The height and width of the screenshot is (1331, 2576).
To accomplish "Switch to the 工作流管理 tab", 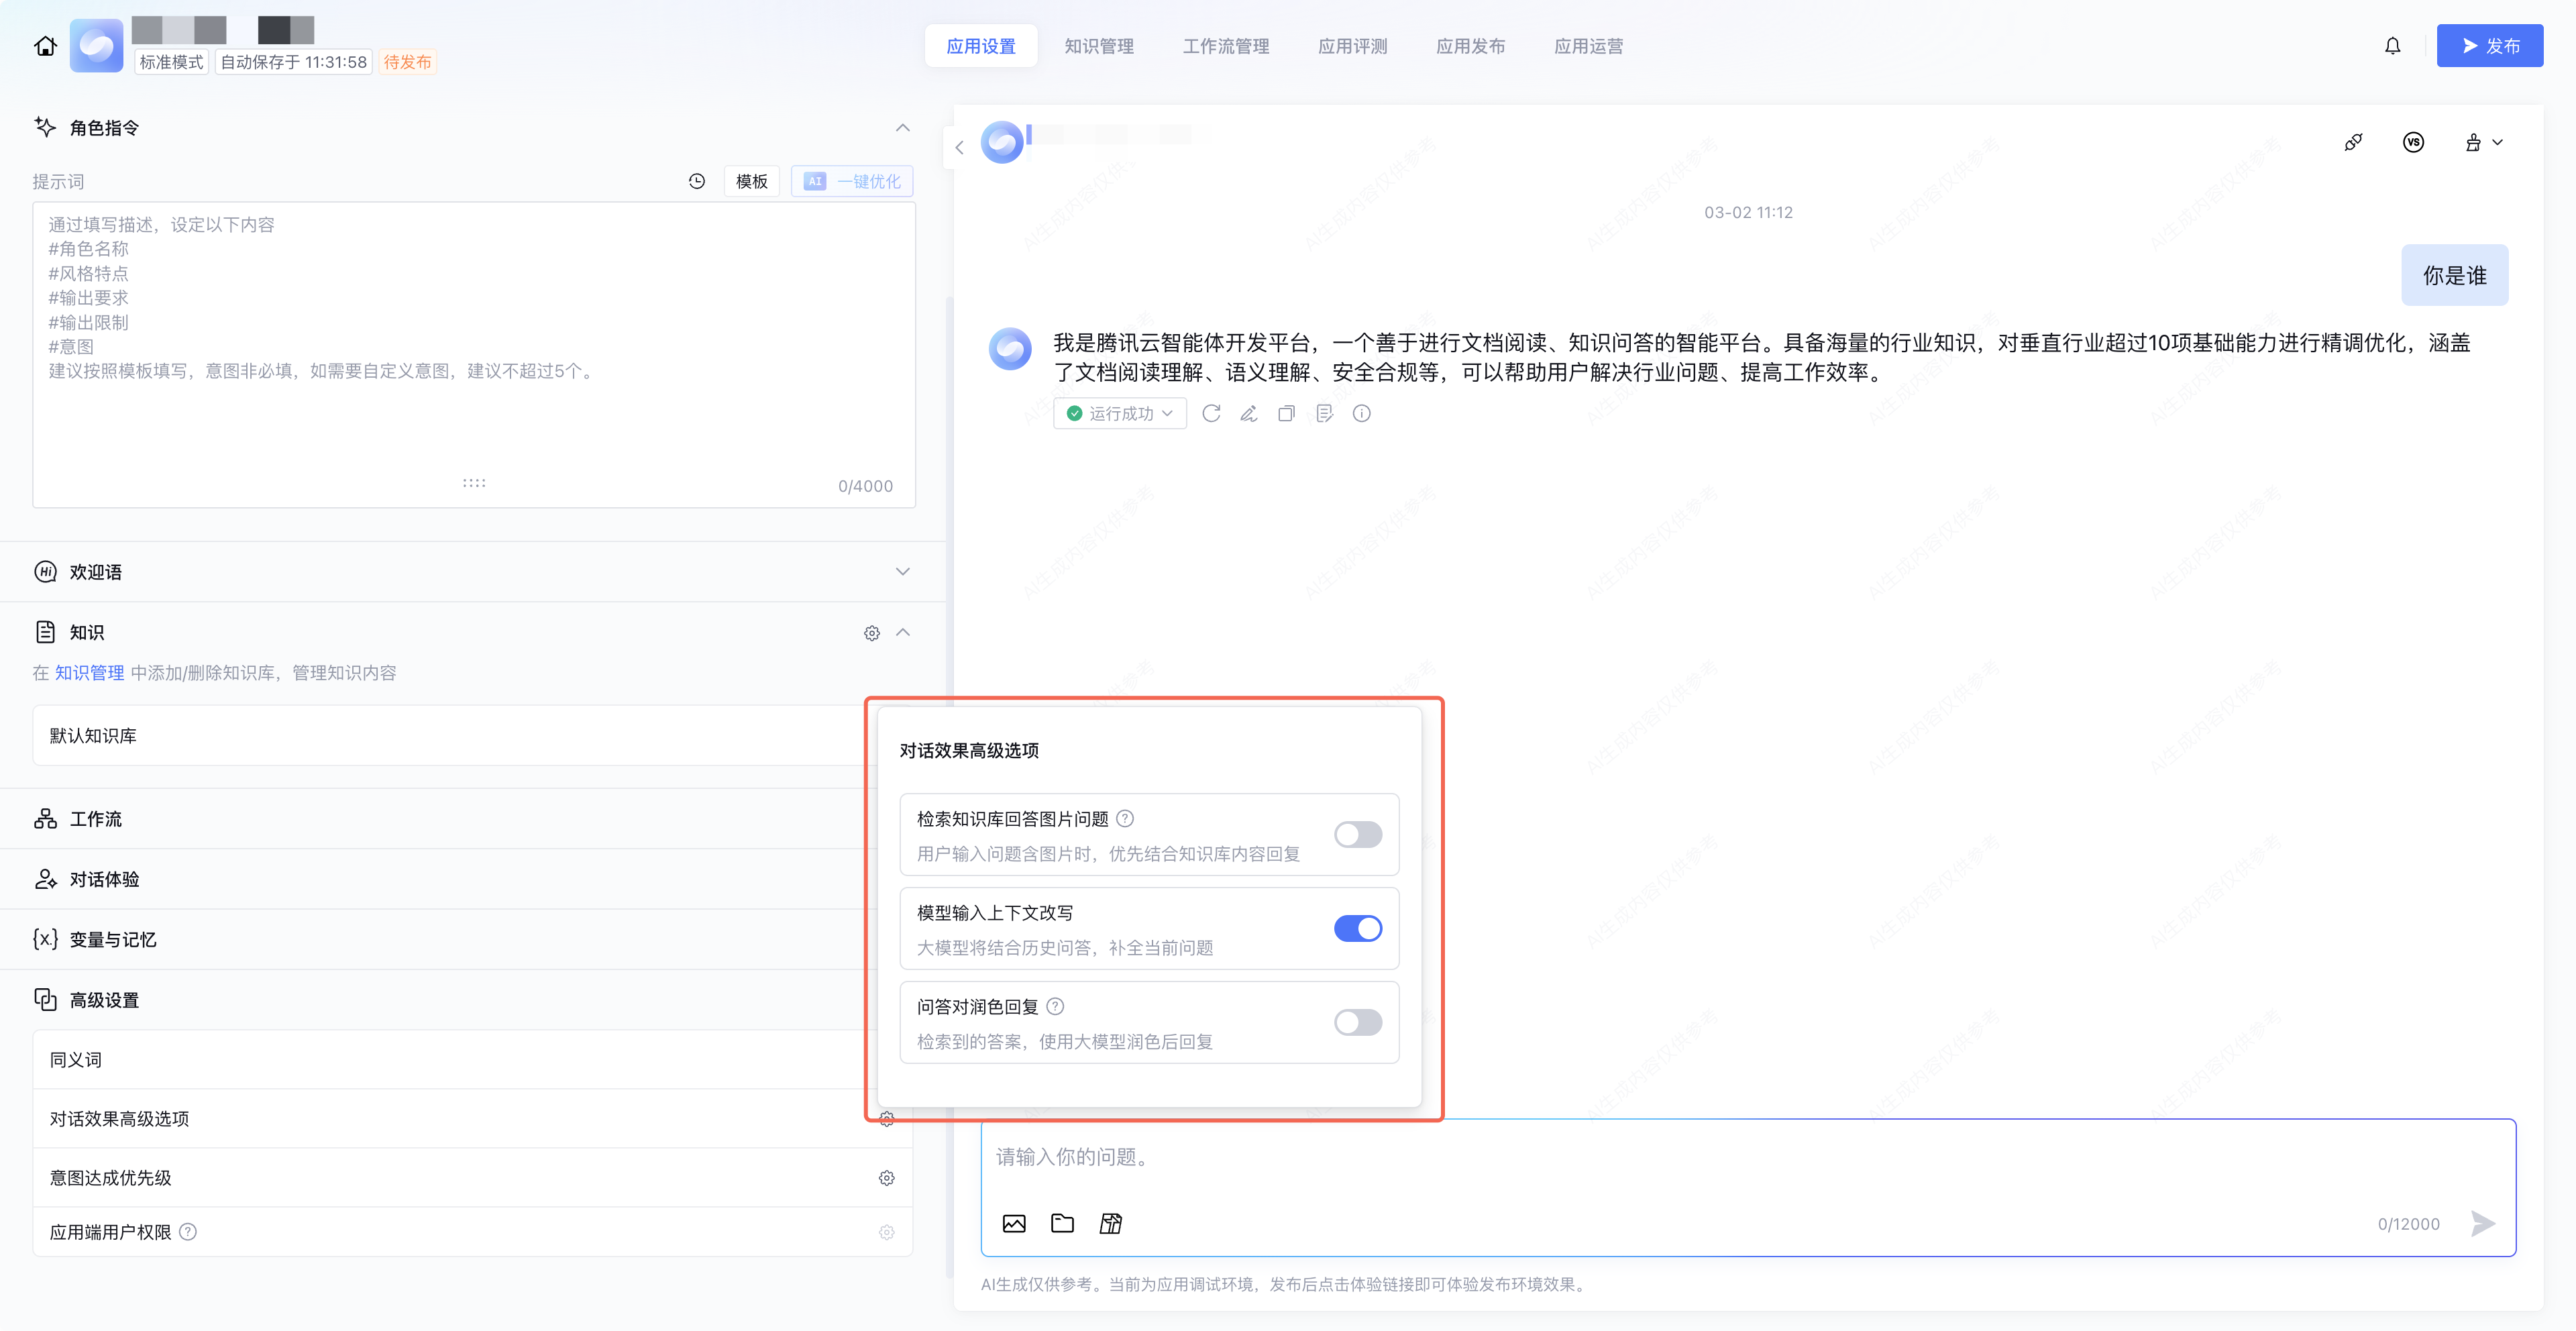I will 1225,46.
